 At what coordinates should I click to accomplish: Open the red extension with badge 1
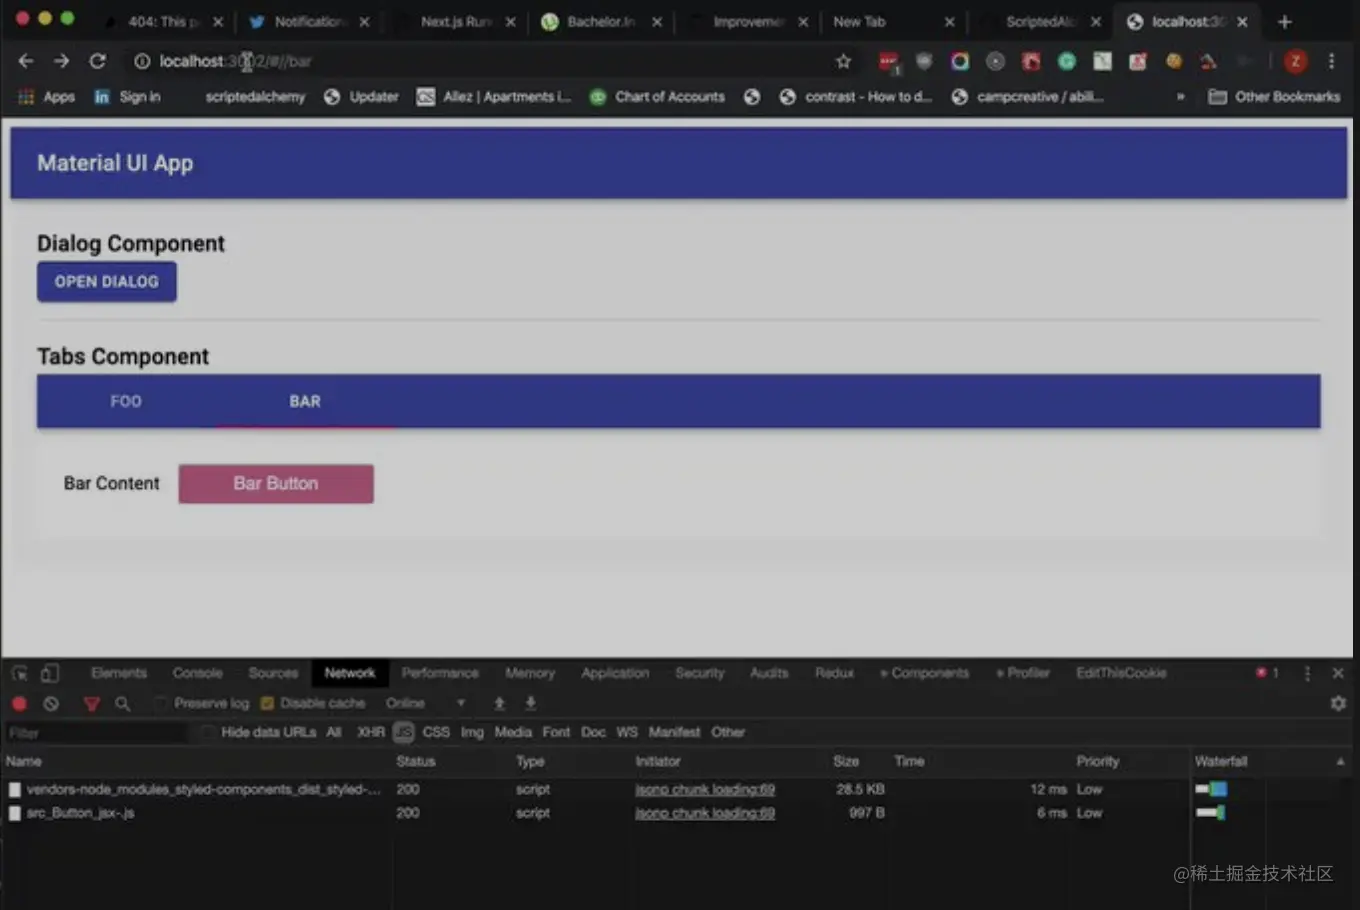coord(888,62)
